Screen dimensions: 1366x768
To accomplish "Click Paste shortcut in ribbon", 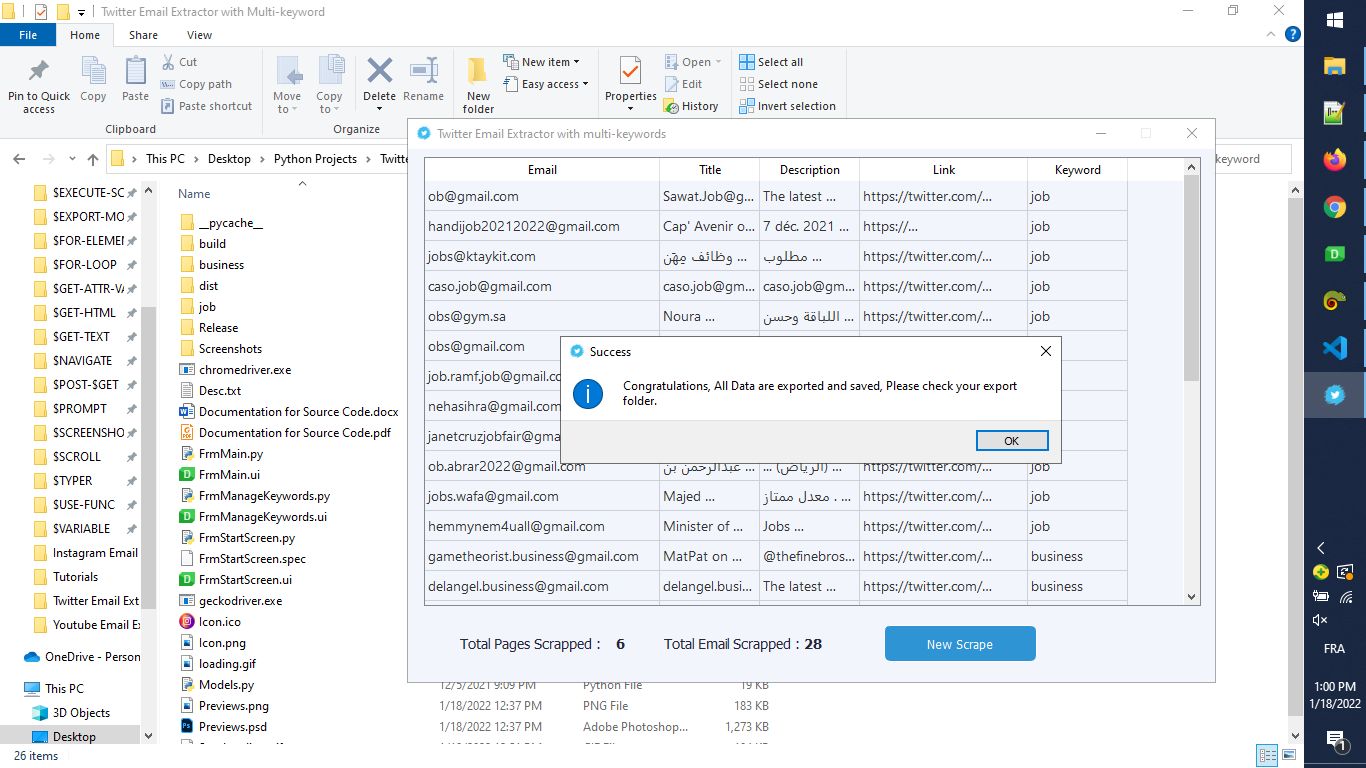I will pyautogui.click(x=206, y=106).
